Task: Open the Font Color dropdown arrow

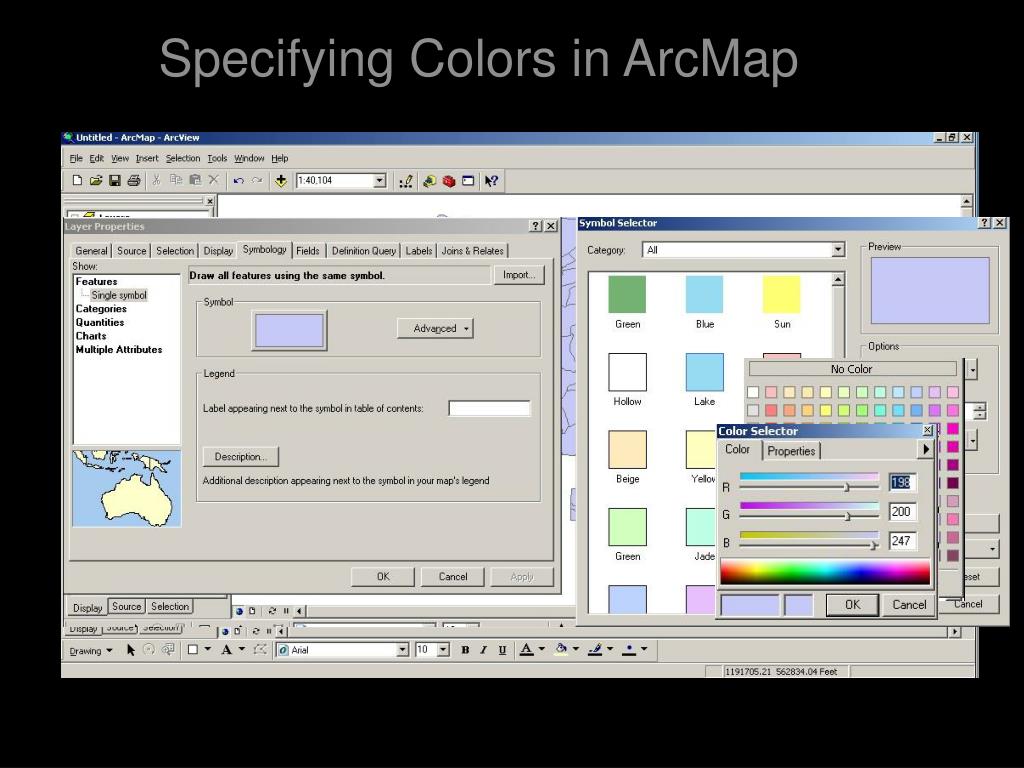Action: tap(541, 650)
